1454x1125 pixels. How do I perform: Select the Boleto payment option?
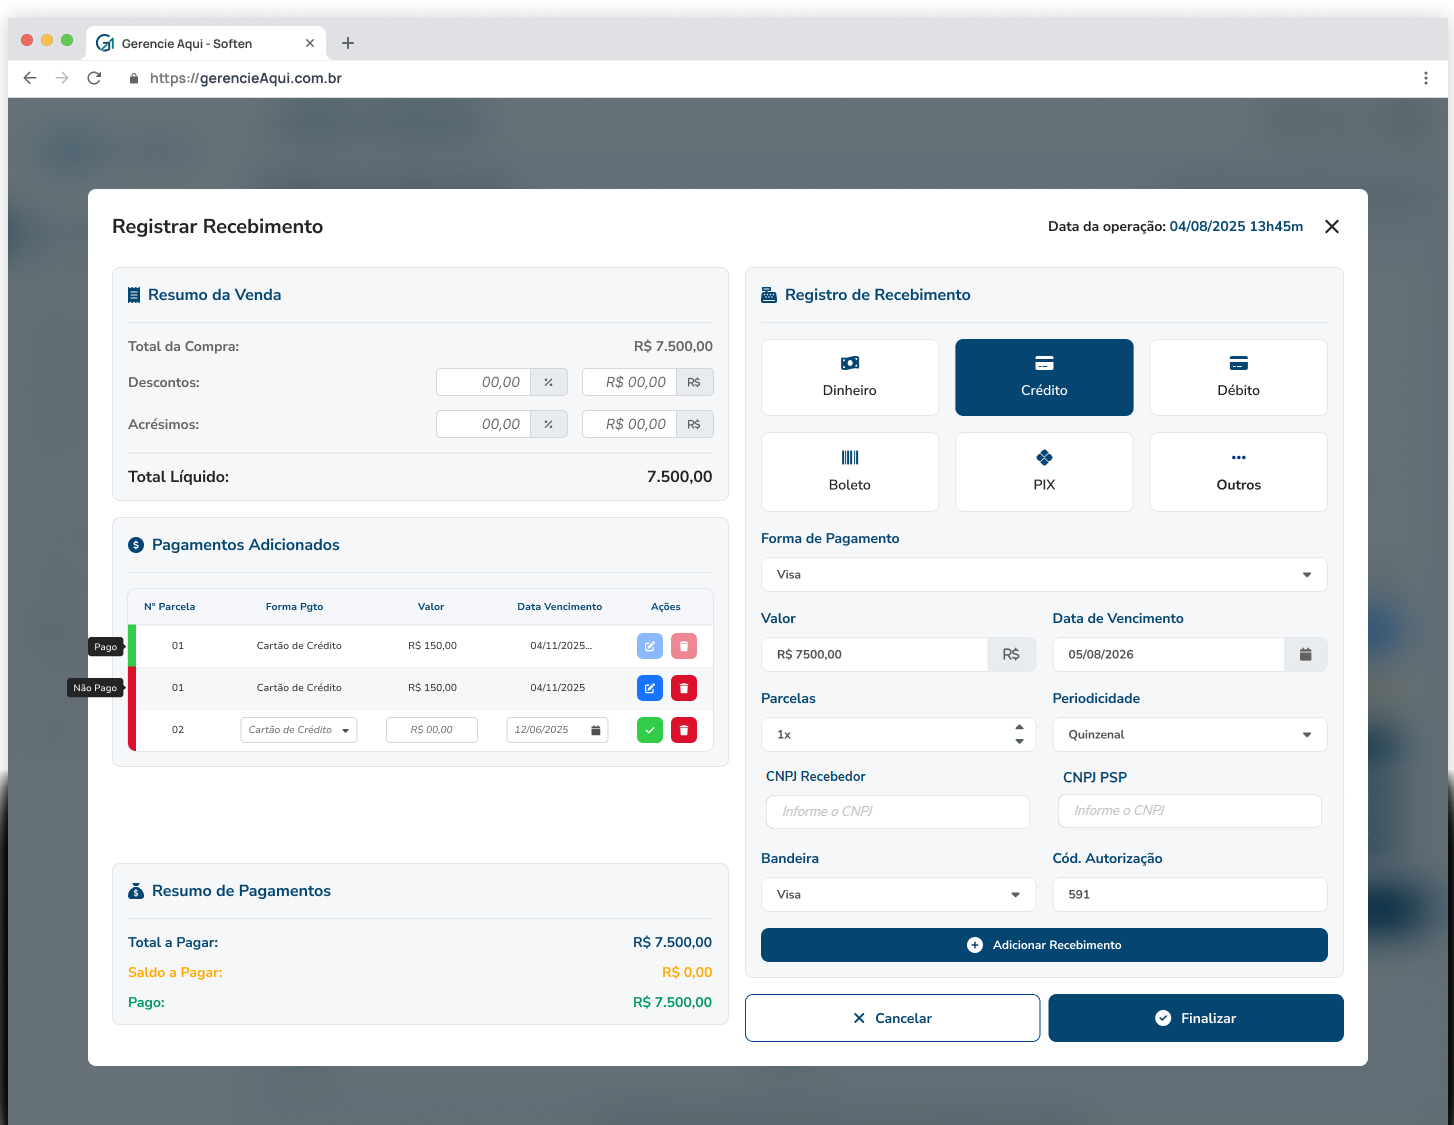[x=849, y=472]
